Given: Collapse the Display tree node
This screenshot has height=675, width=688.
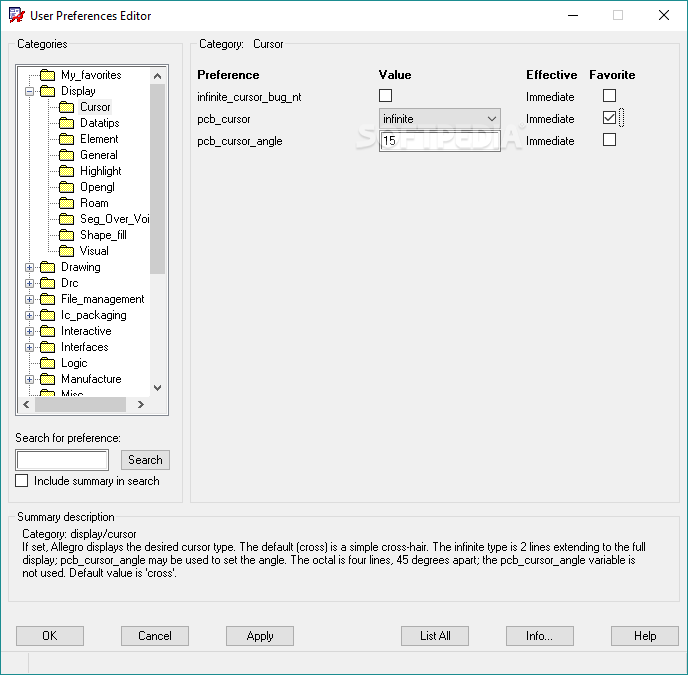Looking at the screenshot, I should click(29, 91).
